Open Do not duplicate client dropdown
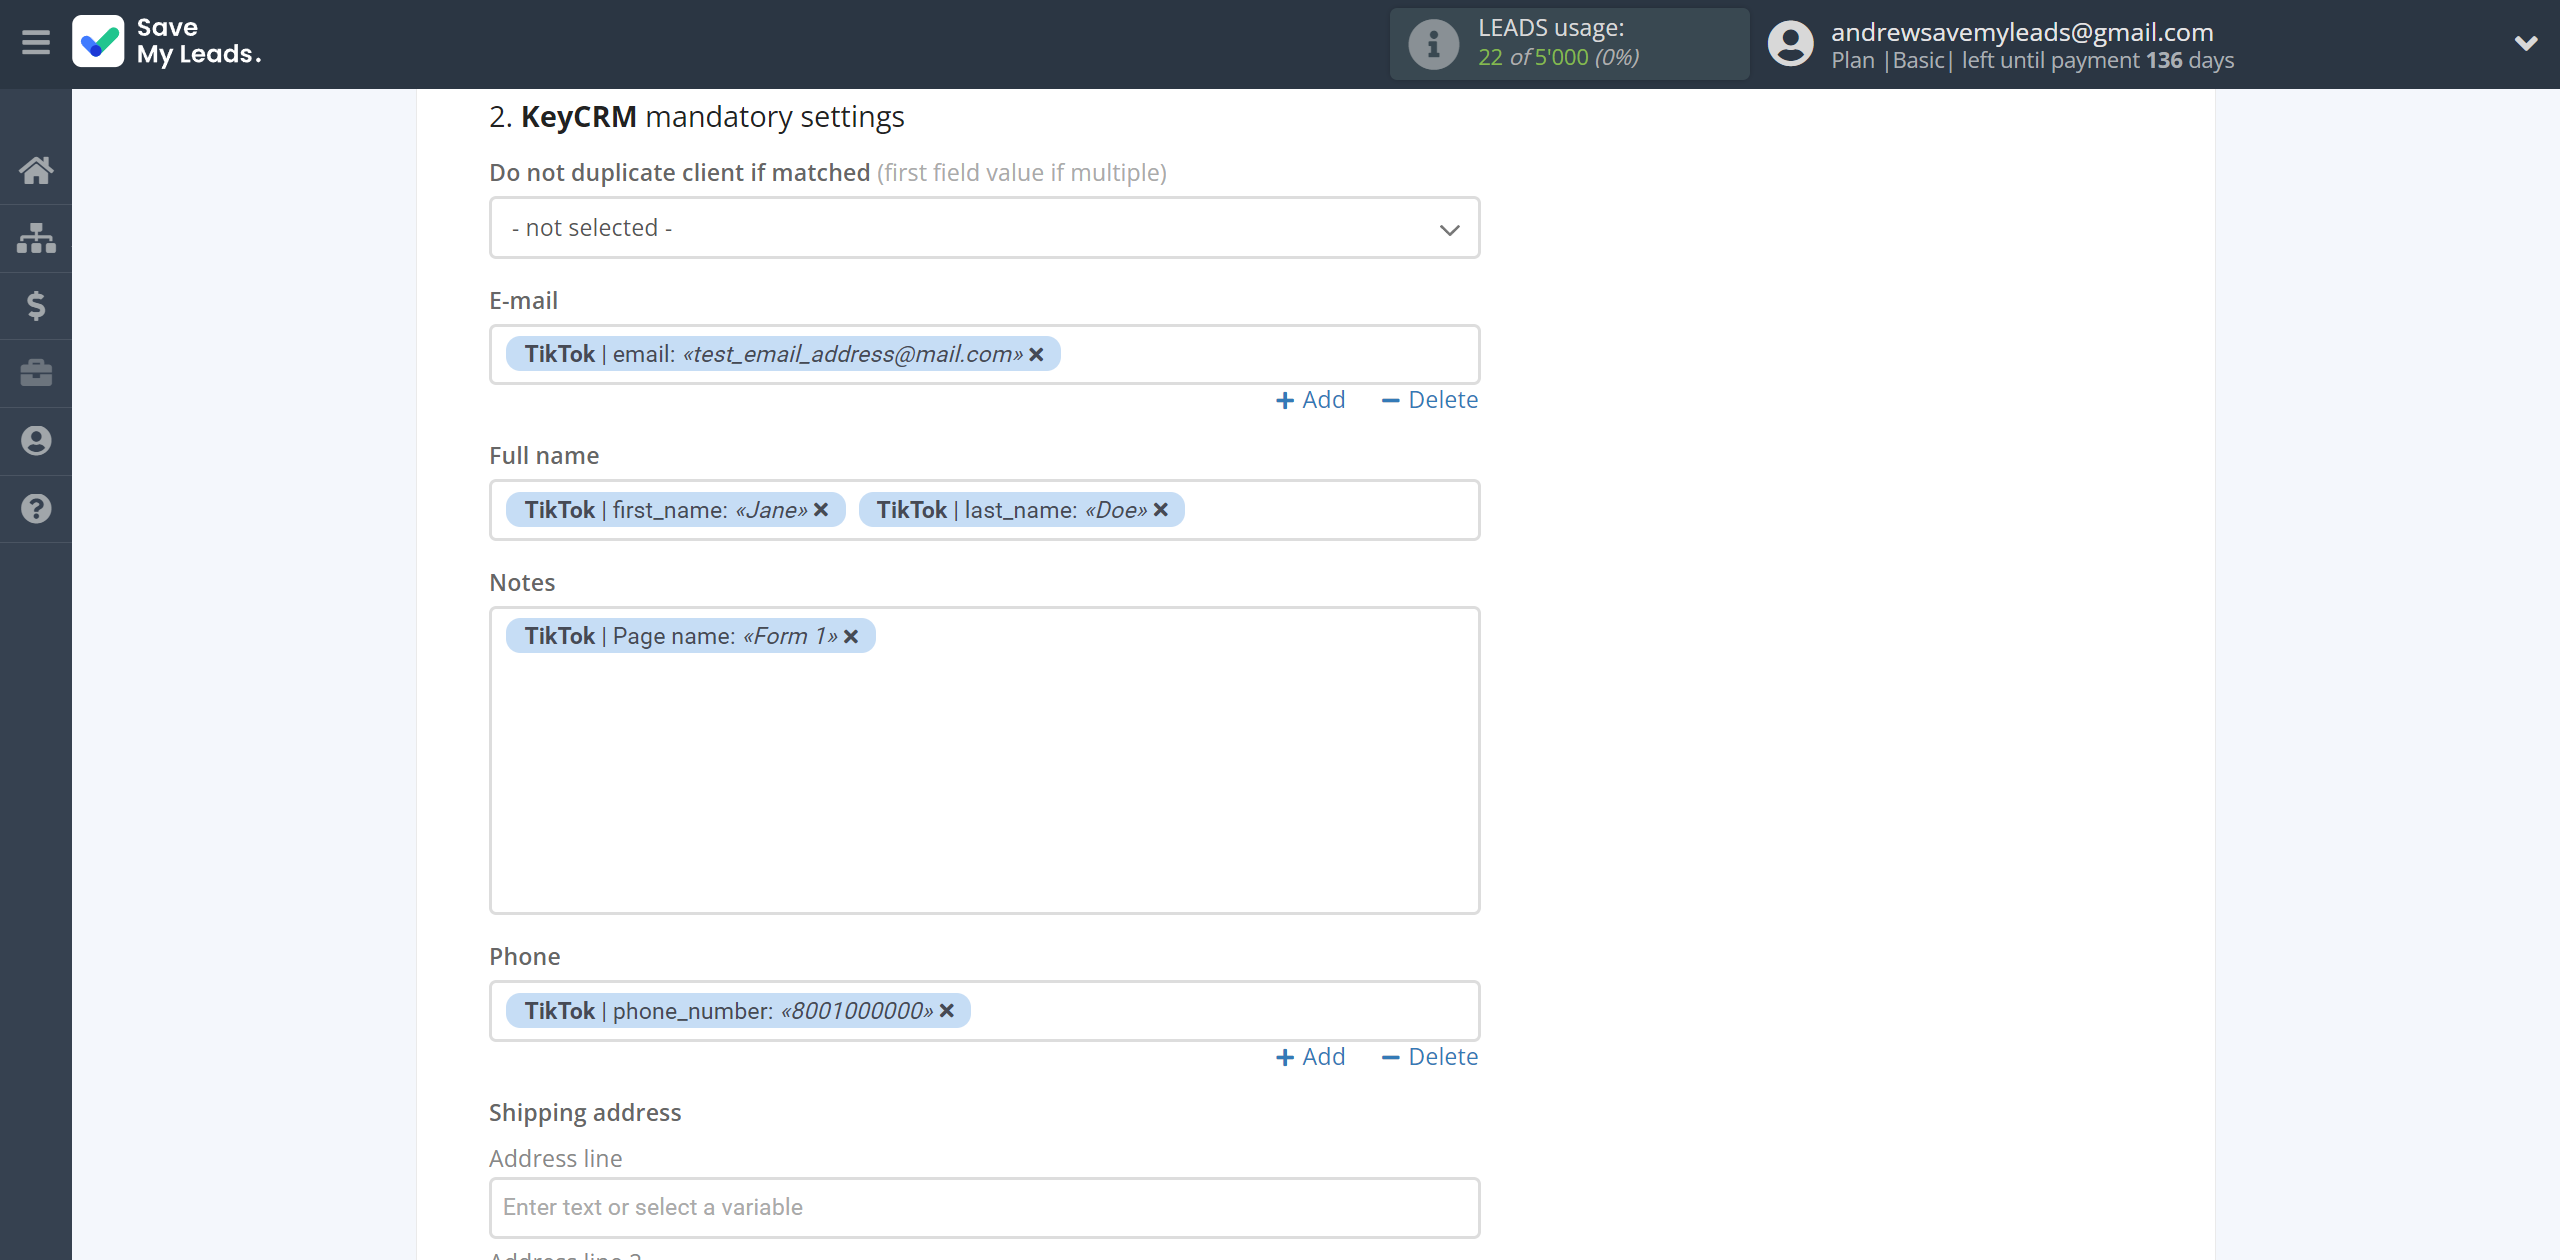 coord(984,228)
